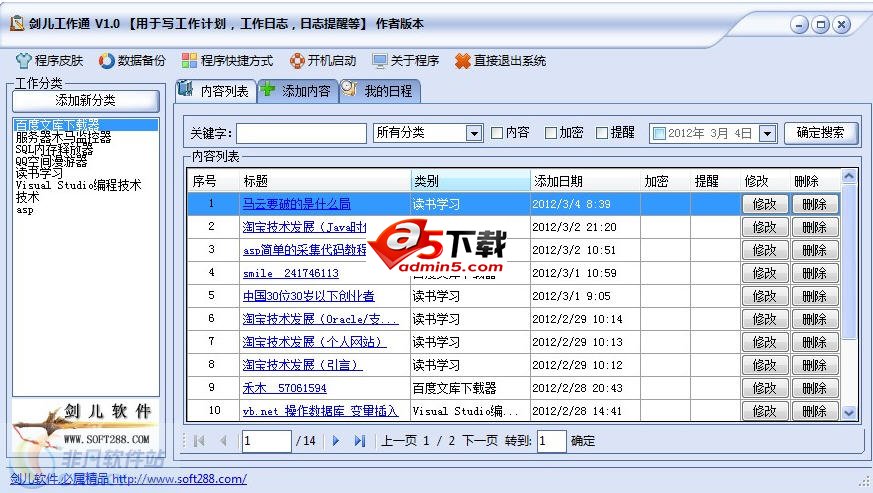The image size is (873, 493).
Task: Click the 确定搜索 button
Action: [x=821, y=133]
